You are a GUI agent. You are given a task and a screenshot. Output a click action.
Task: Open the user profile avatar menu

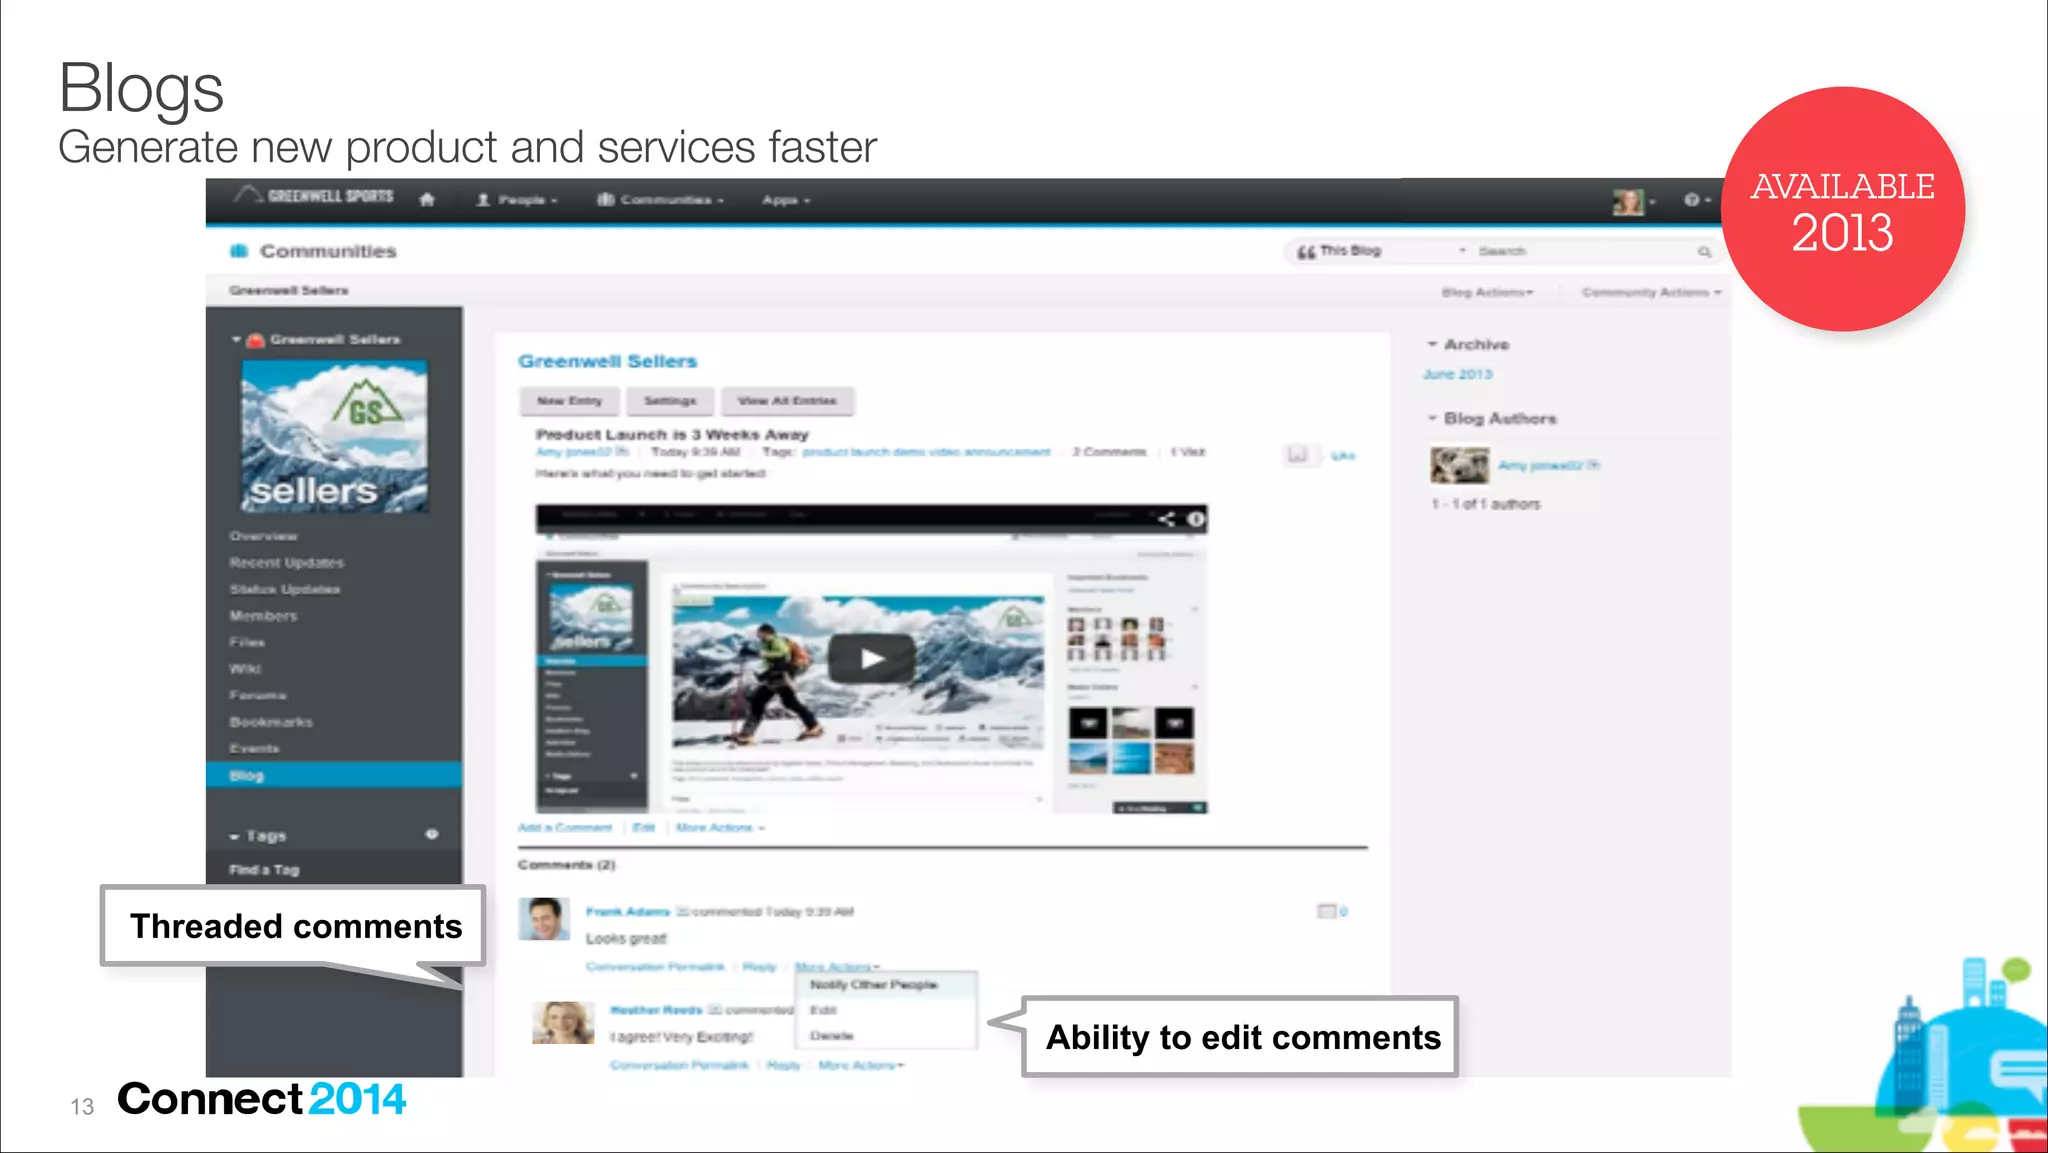coord(1633,201)
